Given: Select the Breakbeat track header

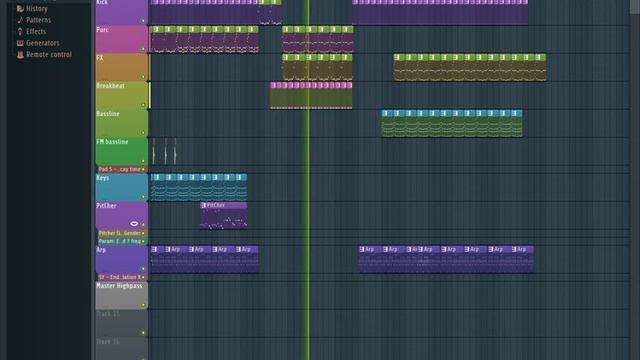Looking at the screenshot, I should pos(122,96).
